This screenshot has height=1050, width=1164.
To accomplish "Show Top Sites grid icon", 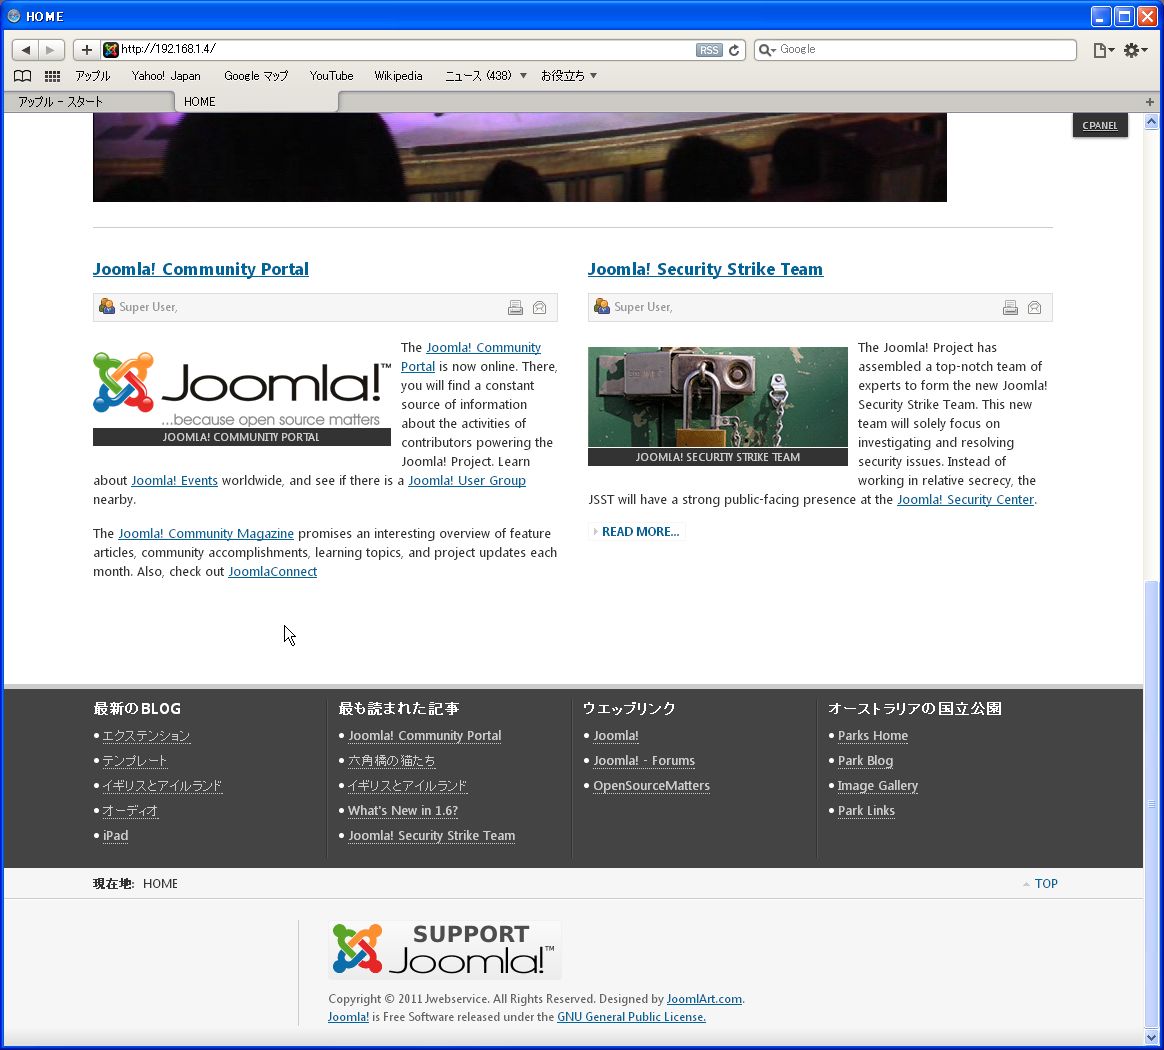I will coord(52,76).
